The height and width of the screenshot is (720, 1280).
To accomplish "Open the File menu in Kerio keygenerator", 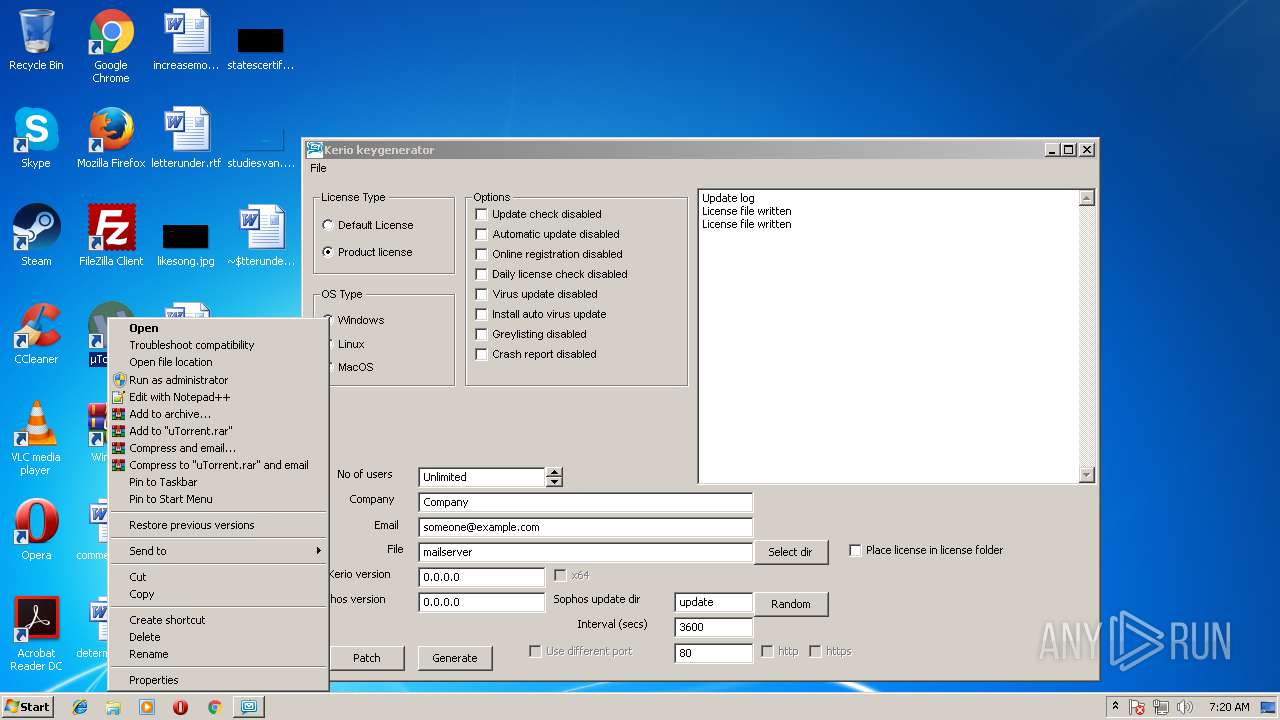I will point(318,168).
